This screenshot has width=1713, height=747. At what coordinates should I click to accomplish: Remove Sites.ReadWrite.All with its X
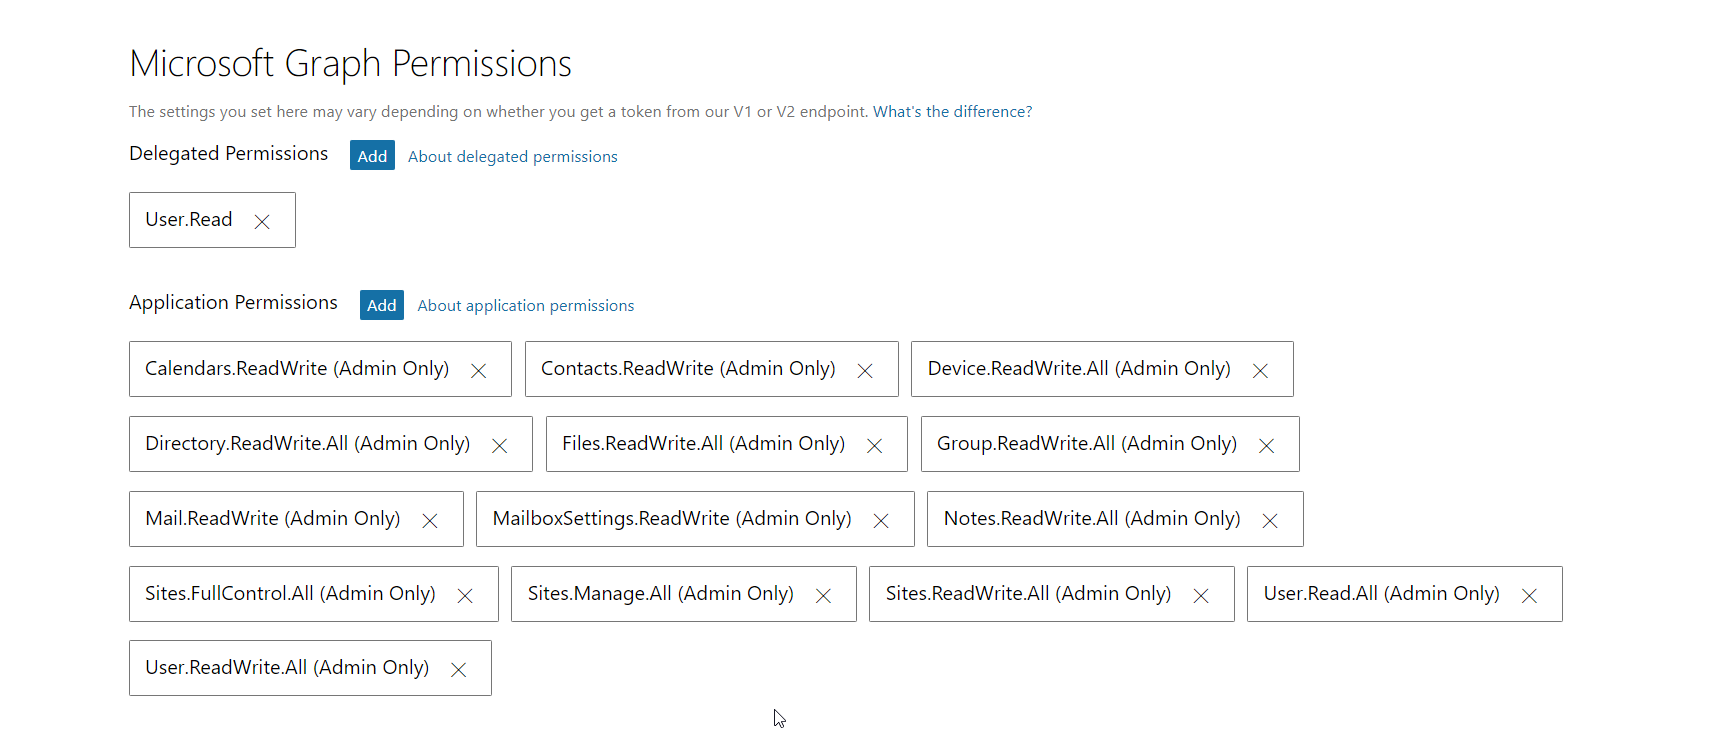(x=1201, y=596)
